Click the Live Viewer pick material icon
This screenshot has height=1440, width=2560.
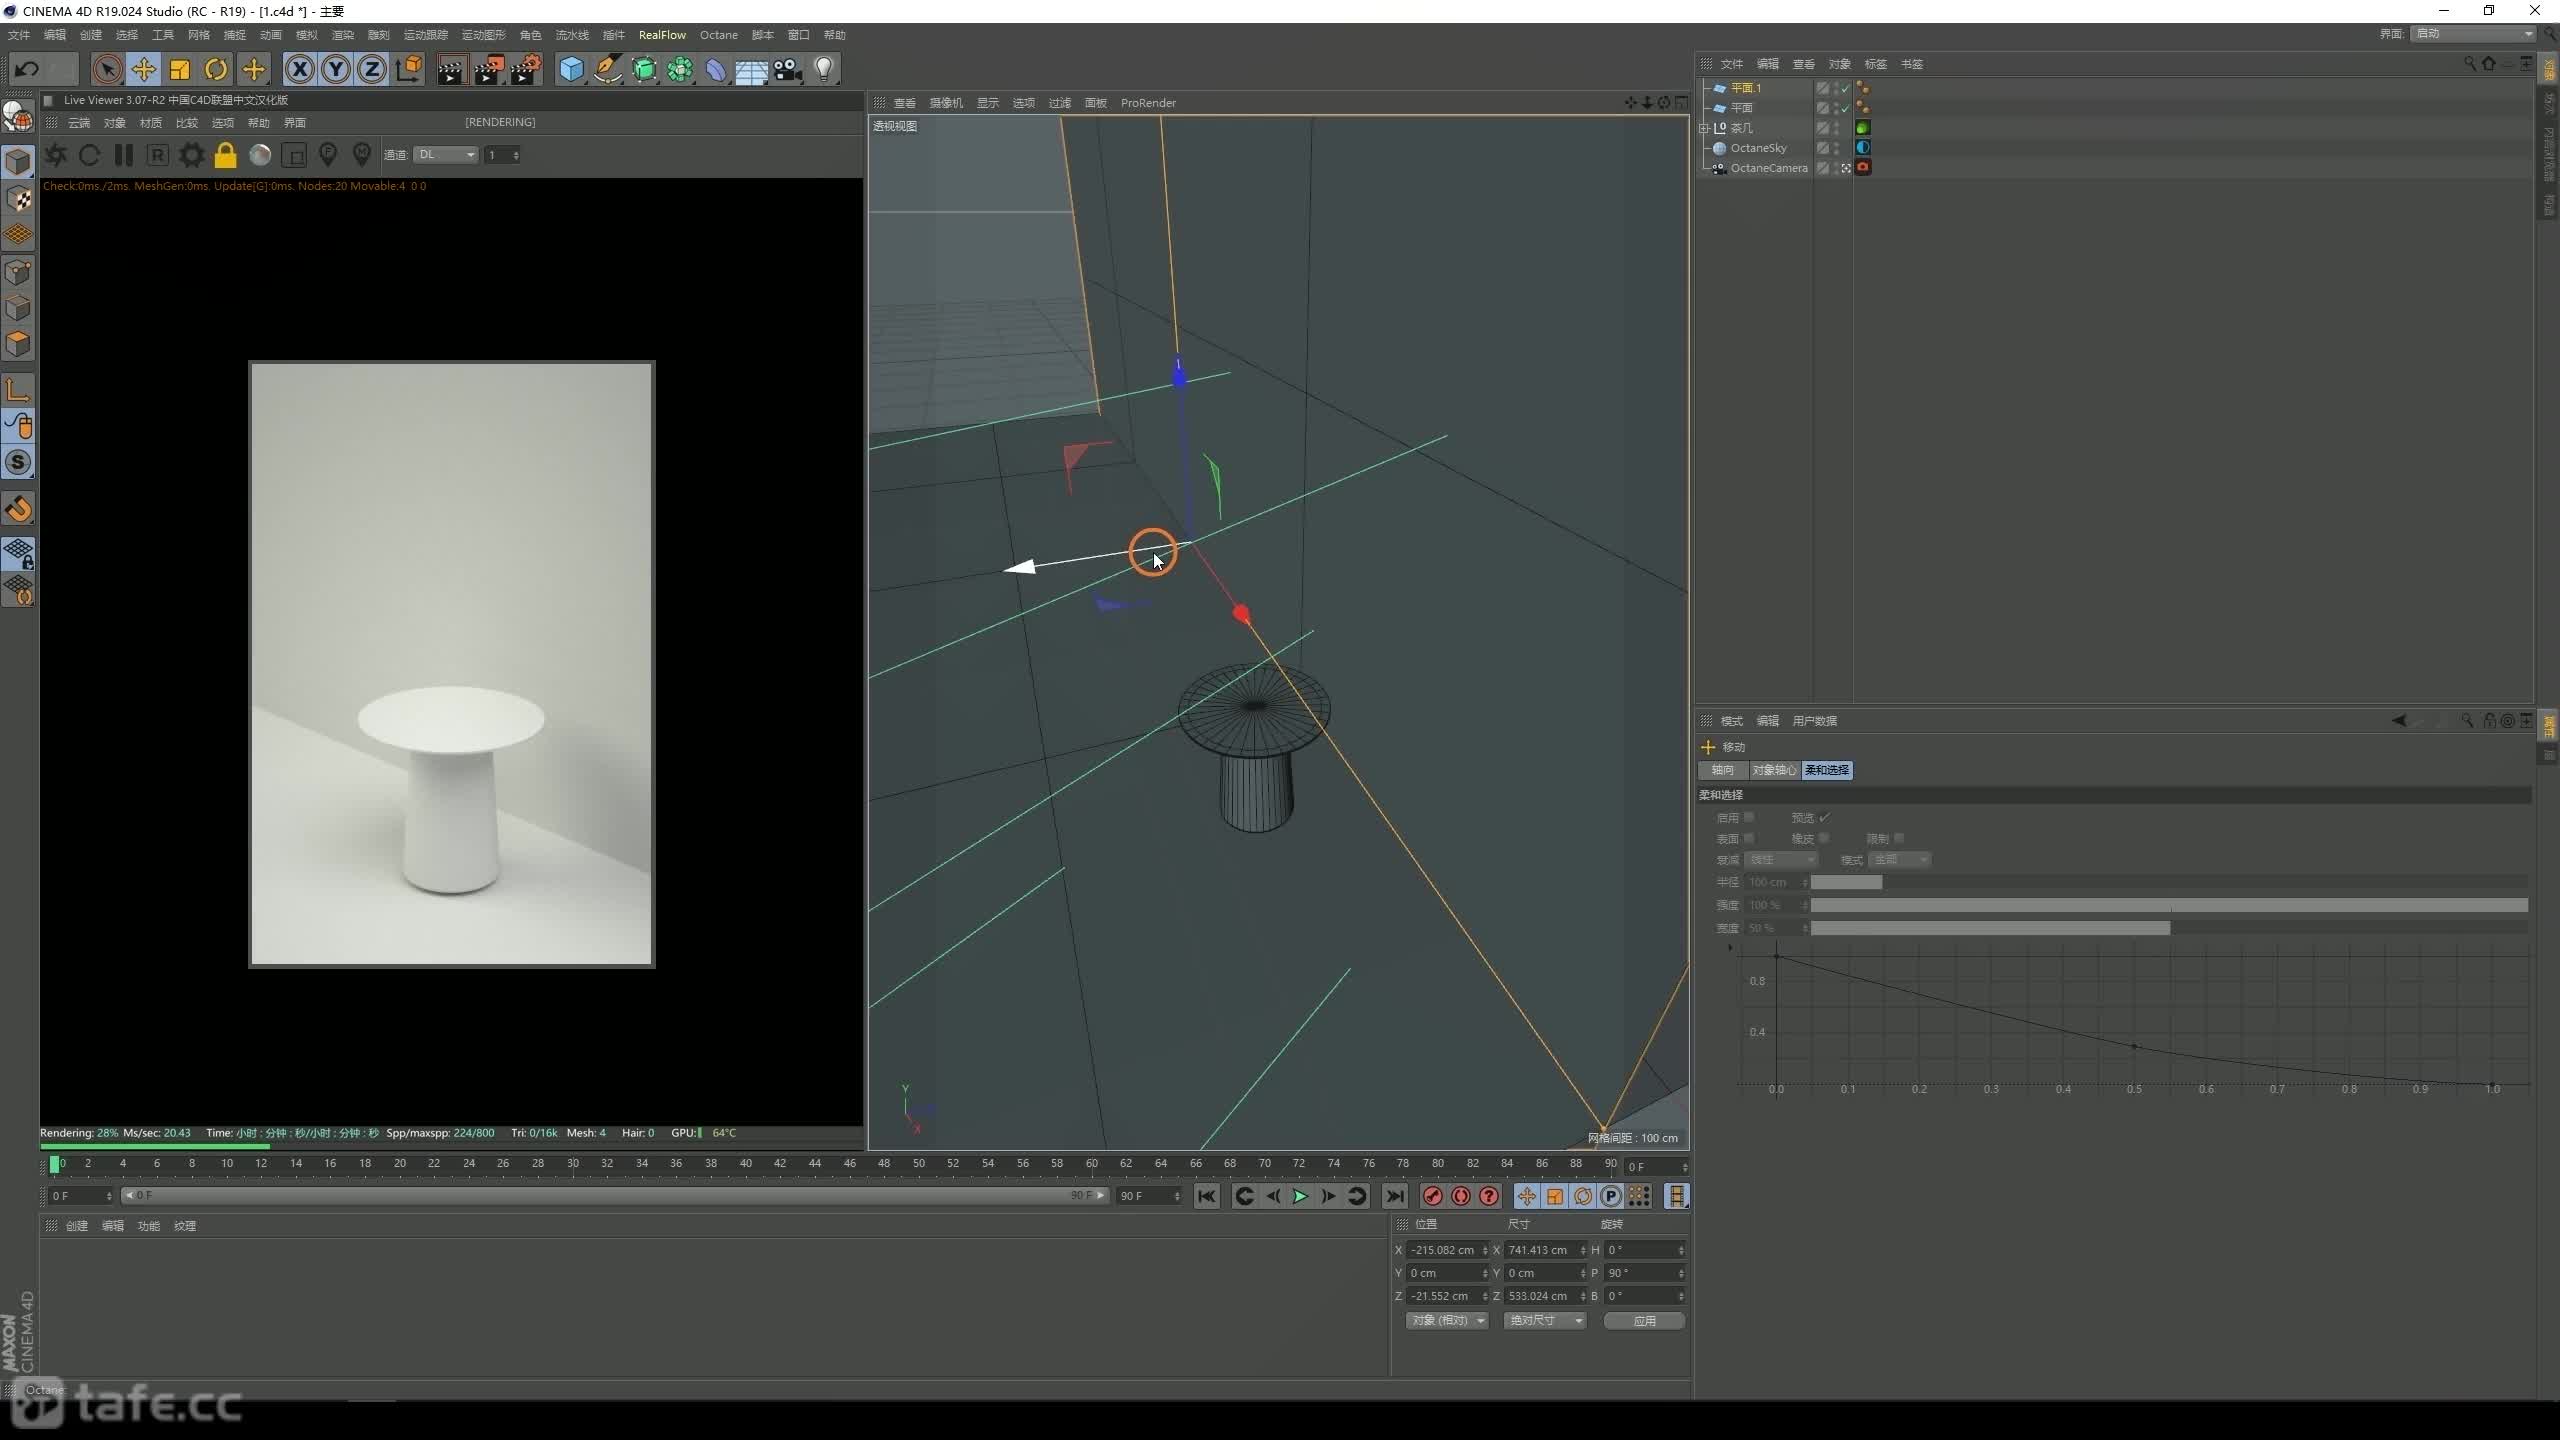coord(362,155)
